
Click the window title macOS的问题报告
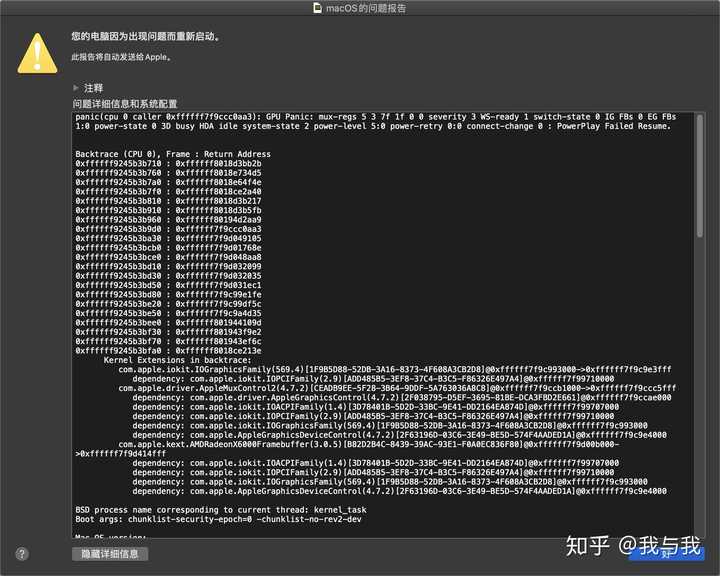tap(366, 8)
